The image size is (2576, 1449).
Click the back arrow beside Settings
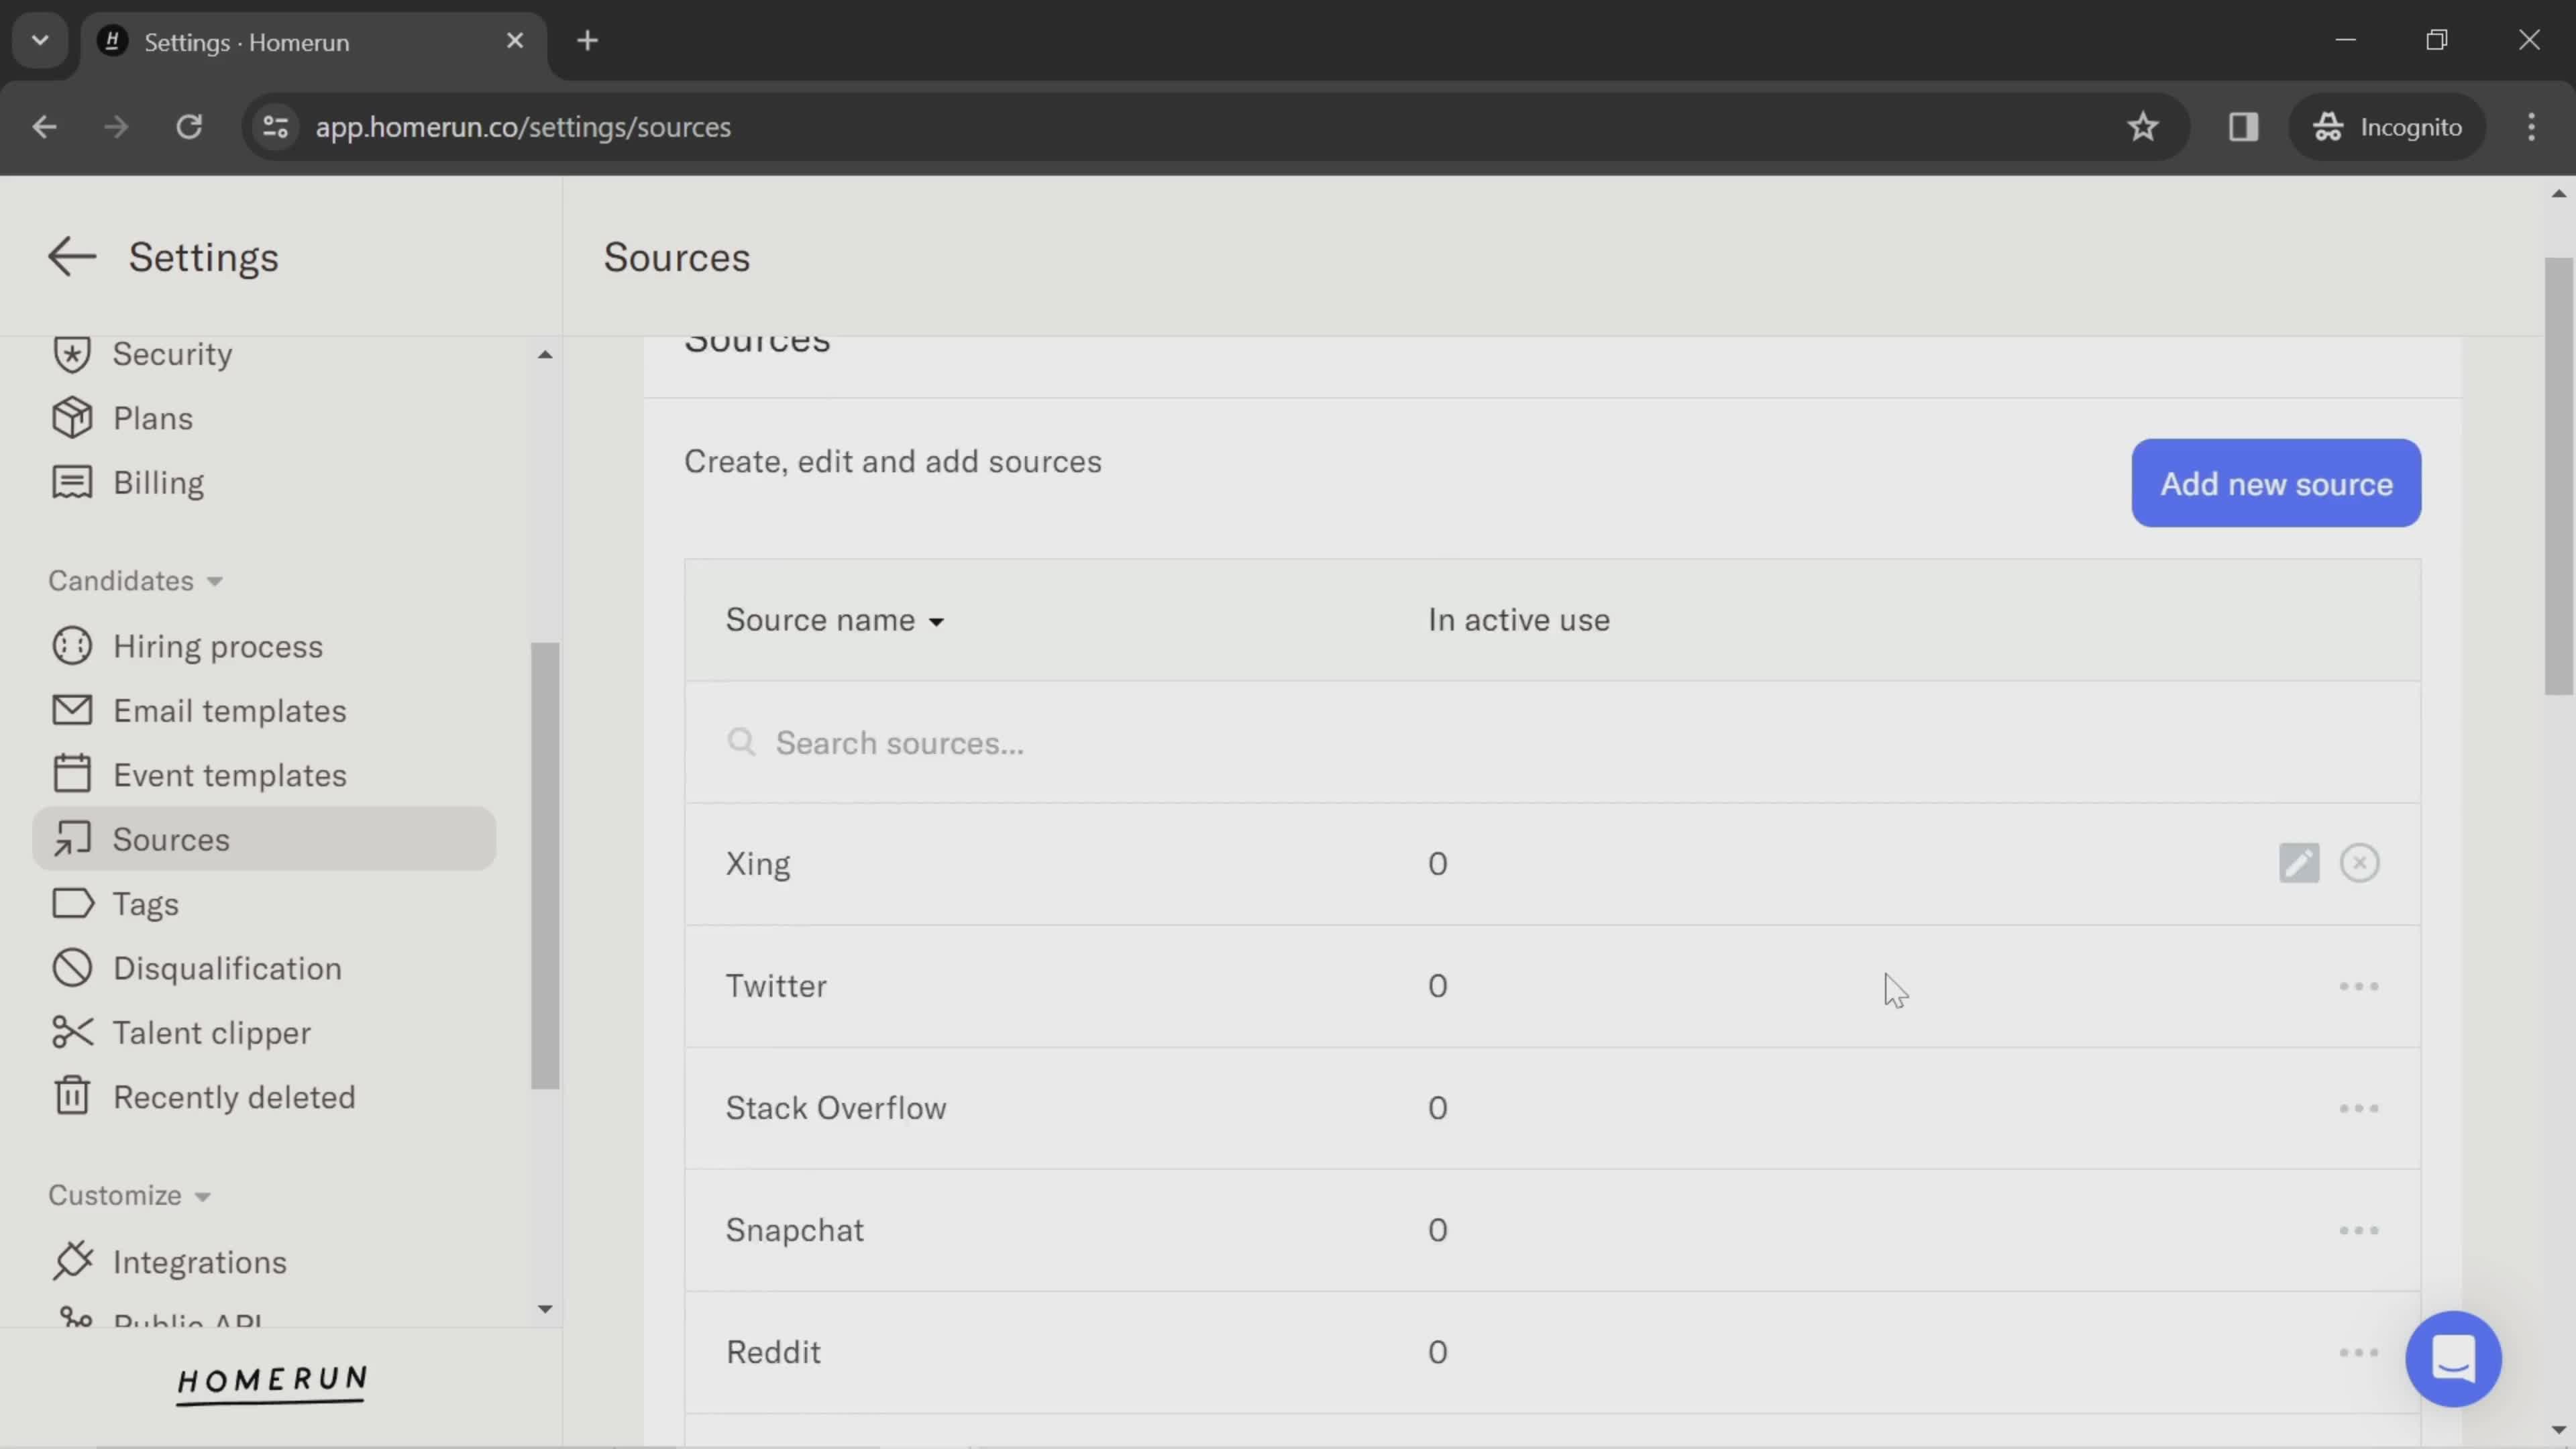click(x=72, y=257)
